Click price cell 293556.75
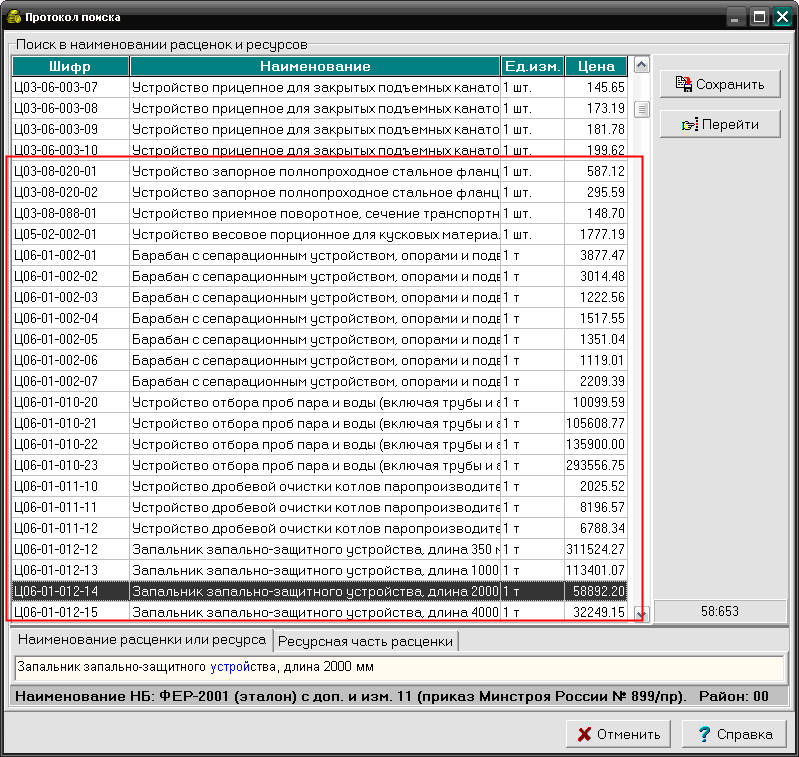 click(596, 466)
